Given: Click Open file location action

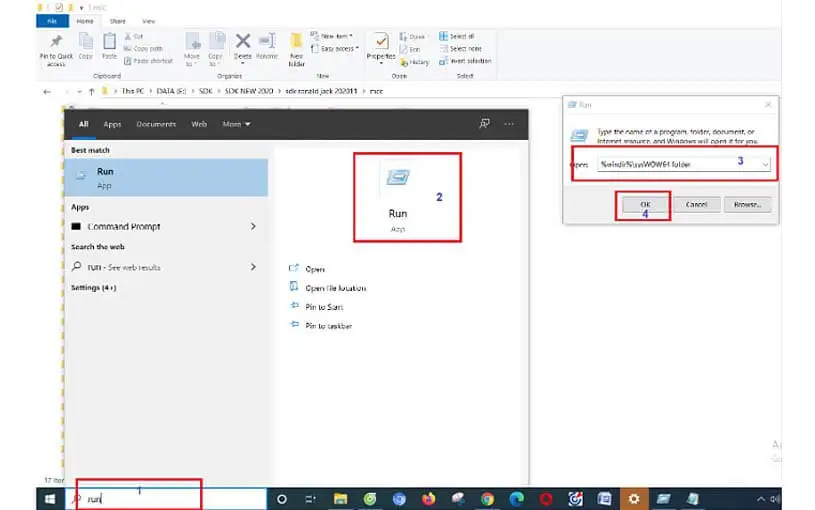Looking at the screenshot, I should [327, 287].
